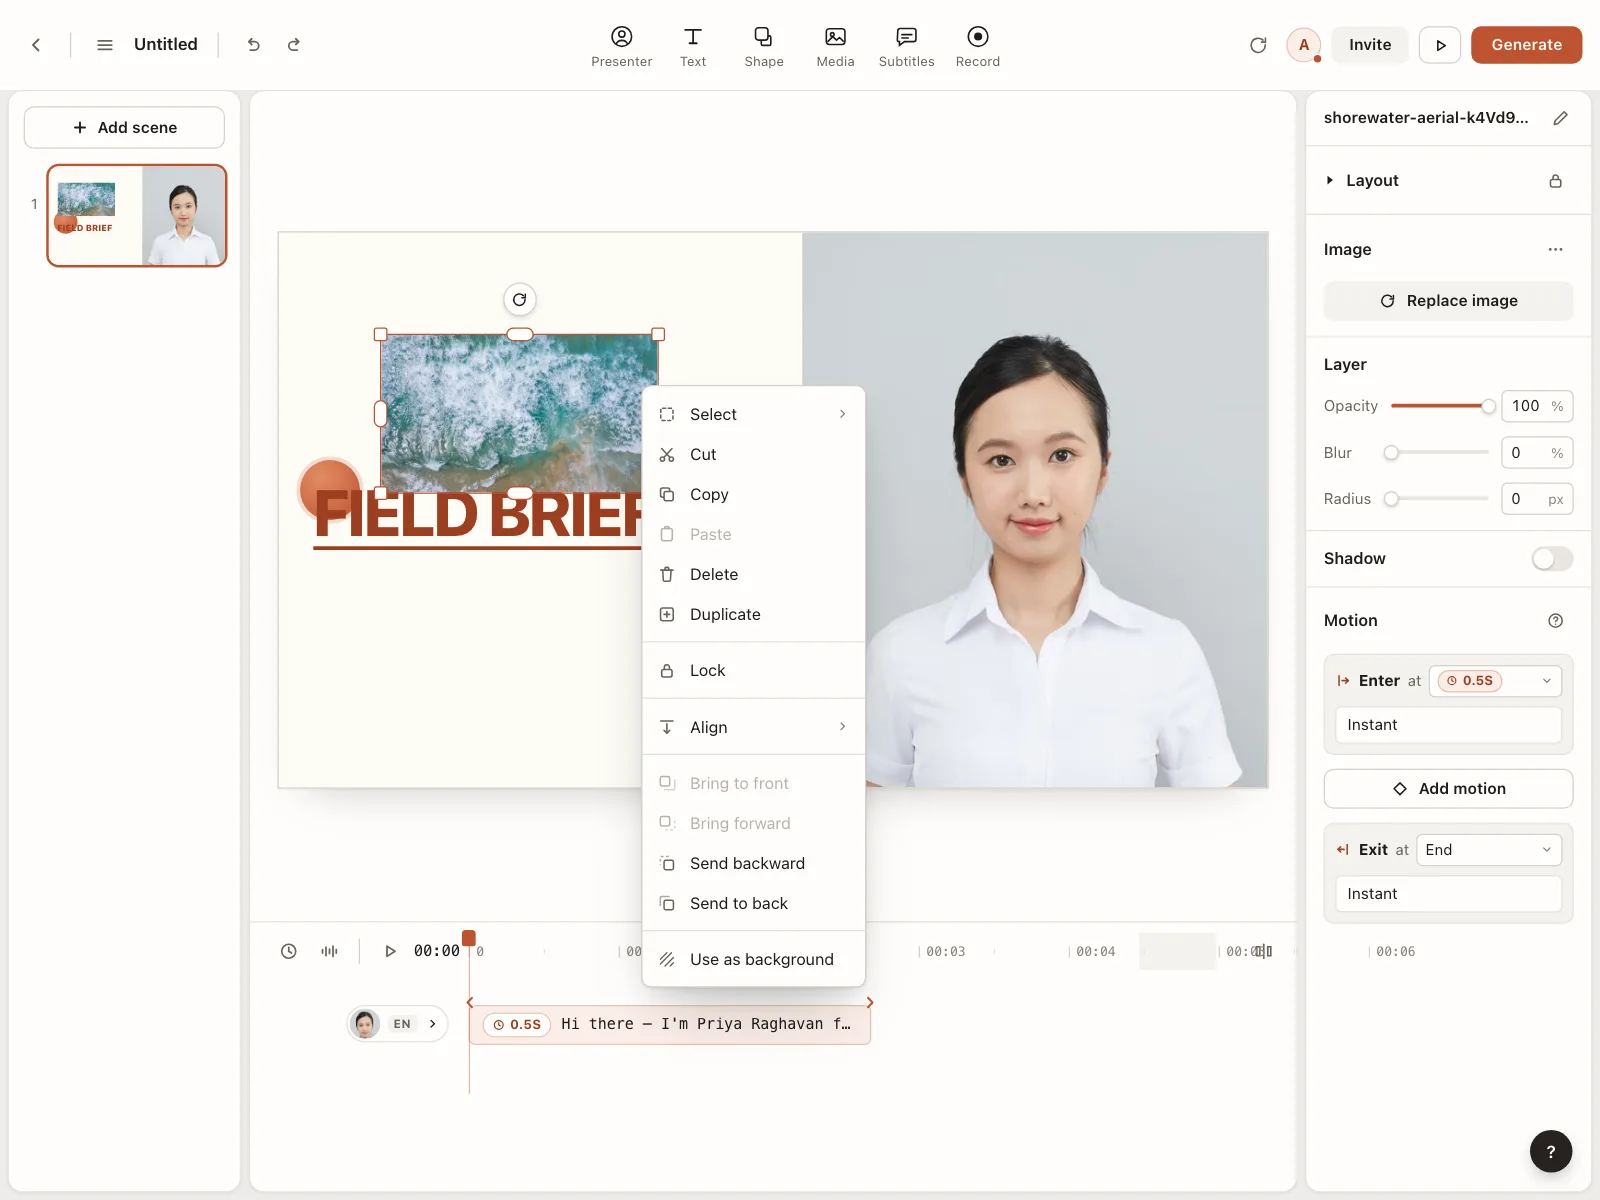Choose the Exit Instant animation field
The height and width of the screenshot is (1200, 1600).
coord(1448,894)
